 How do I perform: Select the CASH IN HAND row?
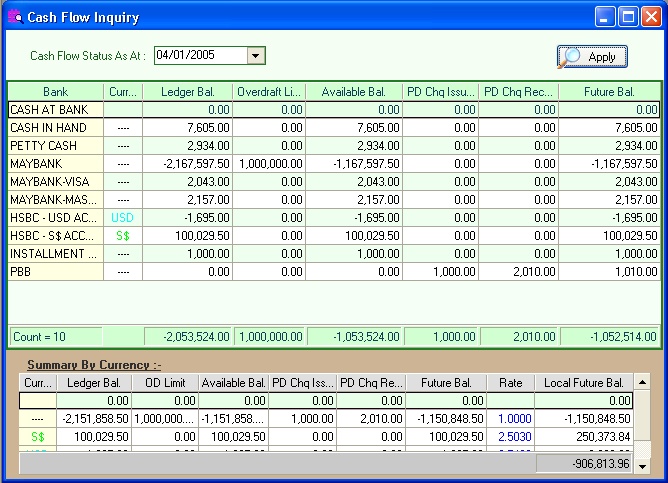tap(334, 127)
